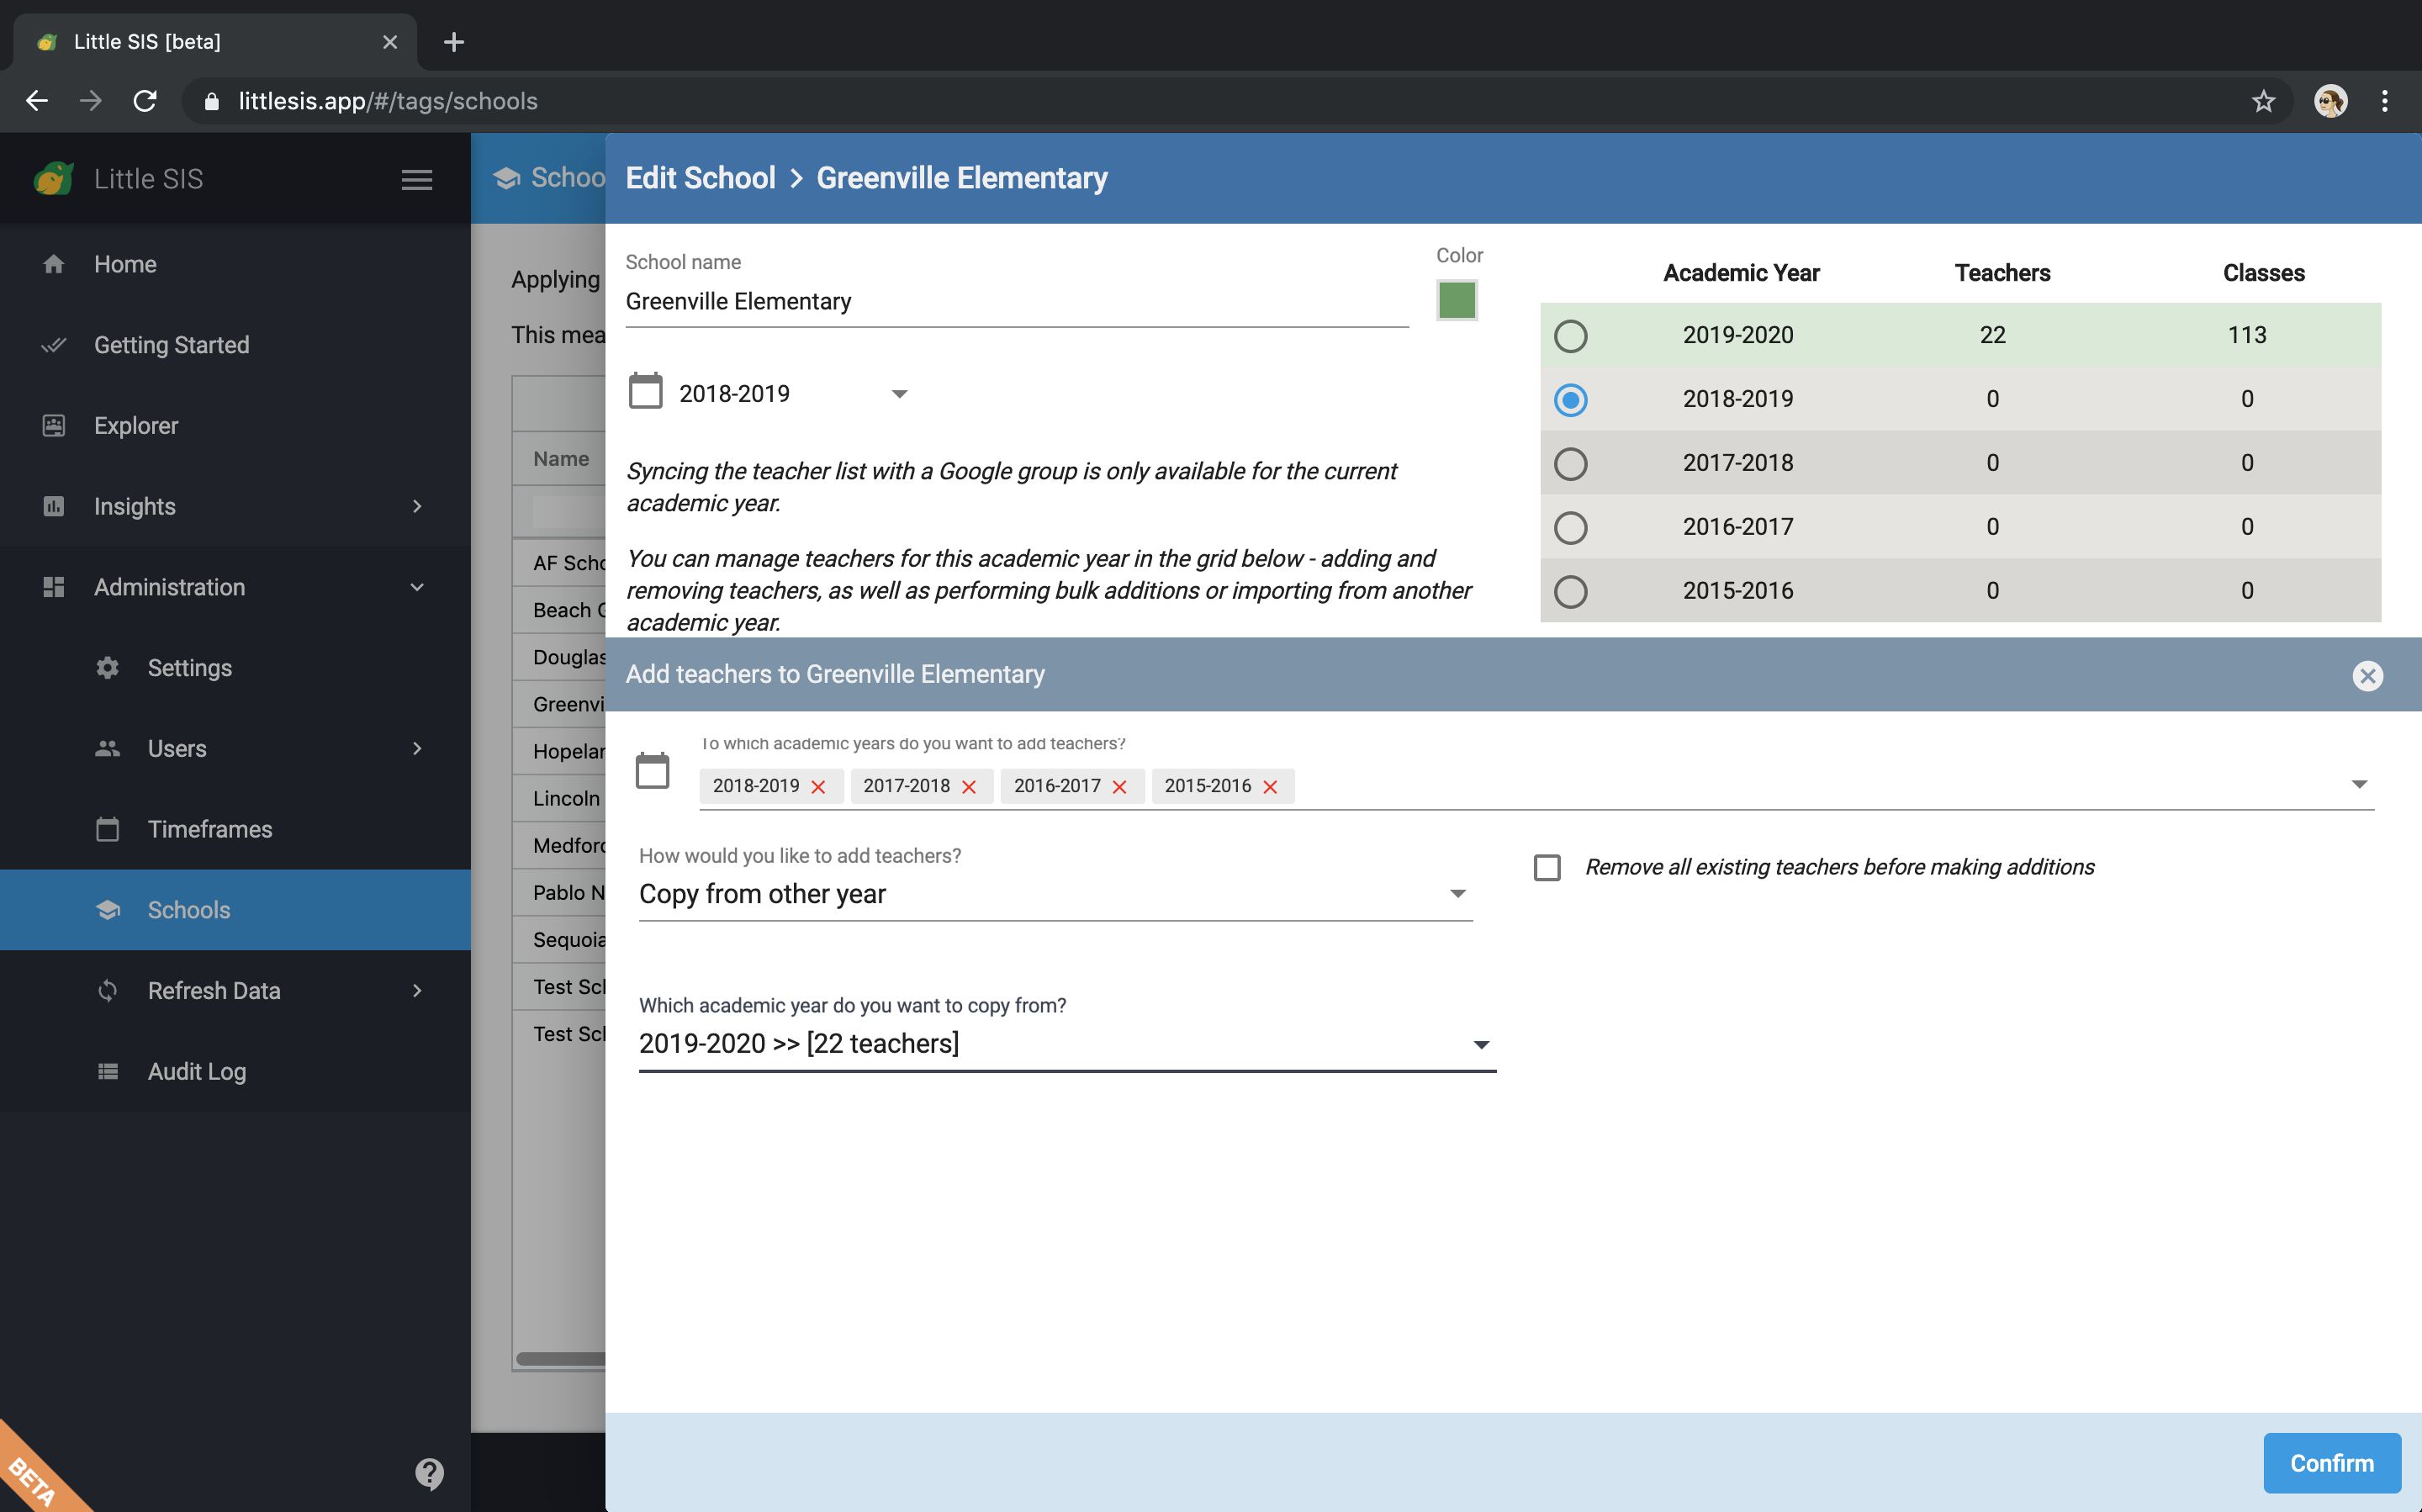The image size is (2422, 1512).
Task: Select the 2019-2020 academic year radio
Action: (1570, 336)
